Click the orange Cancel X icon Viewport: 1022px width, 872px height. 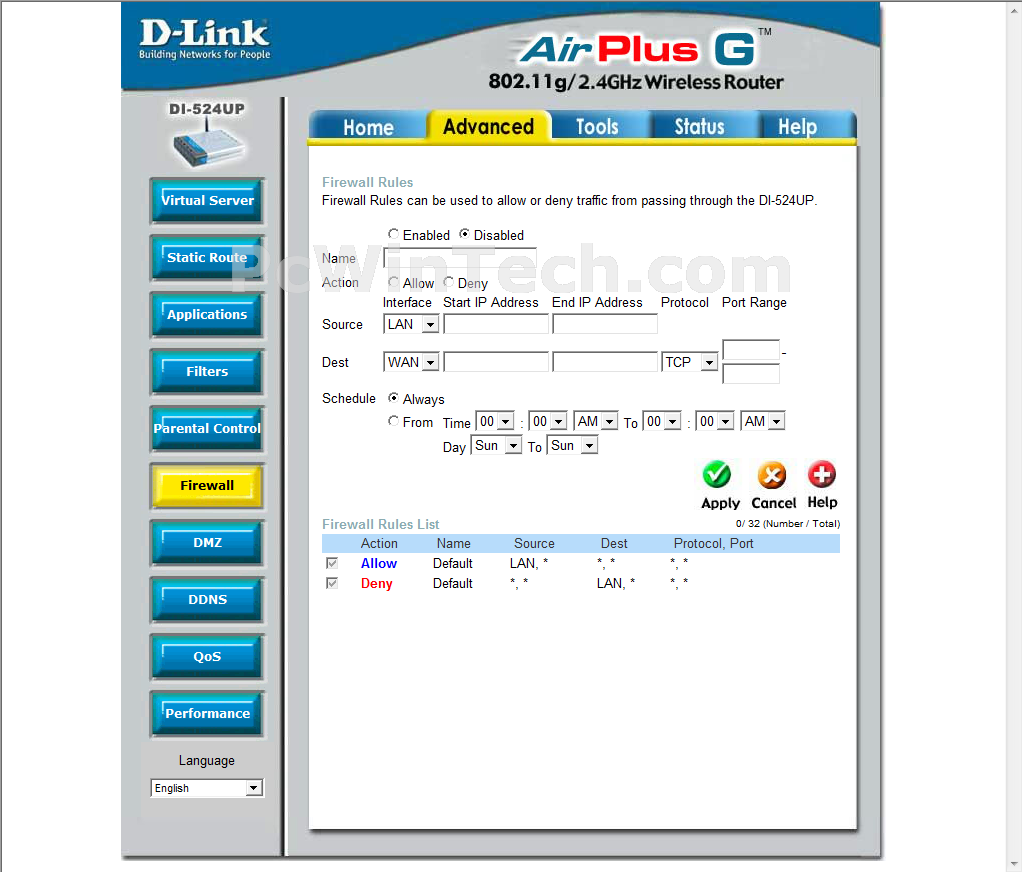(772, 475)
